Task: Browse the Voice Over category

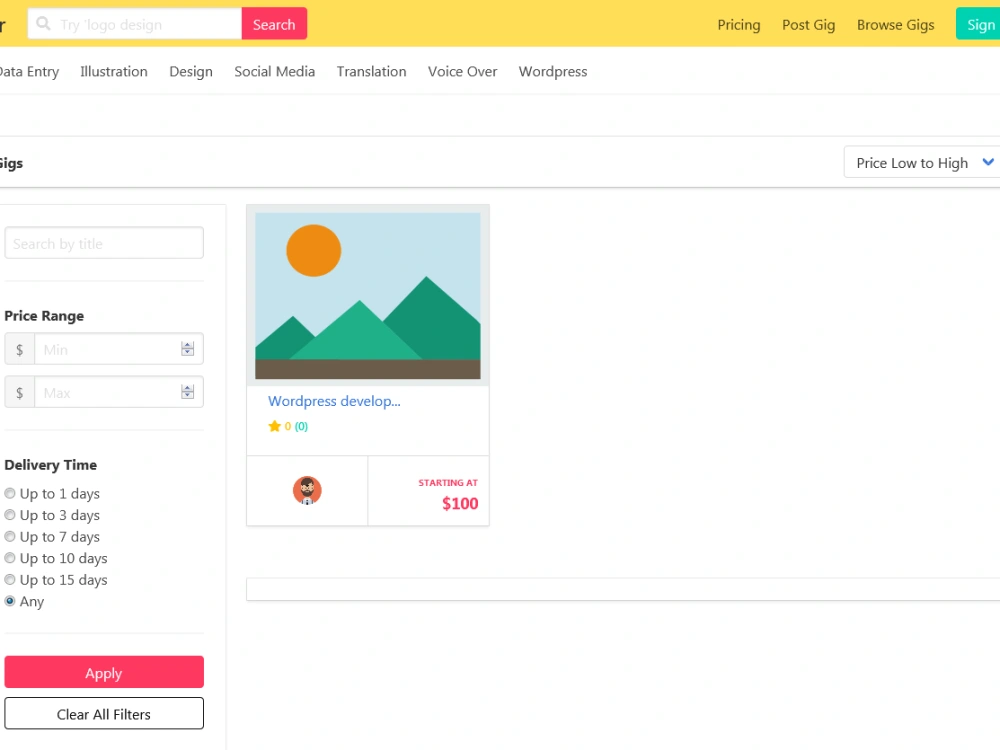Action: pos(462,71)
